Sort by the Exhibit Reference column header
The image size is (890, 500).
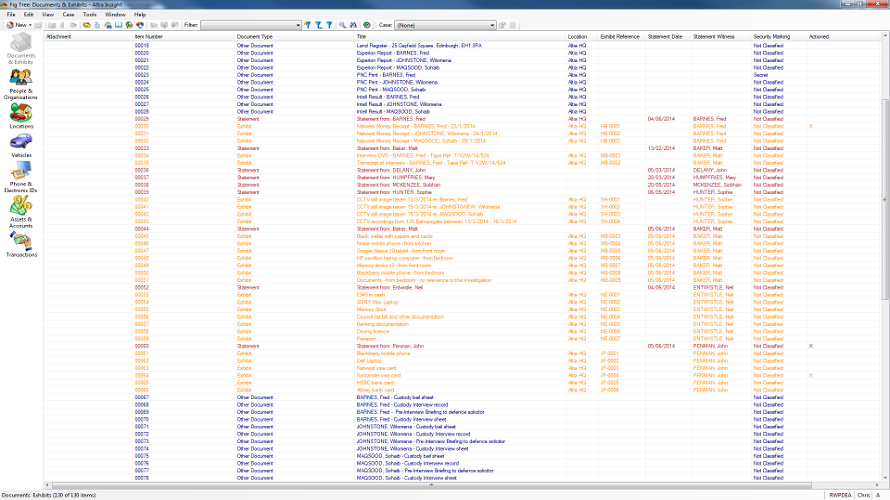[x=622, y=36]
